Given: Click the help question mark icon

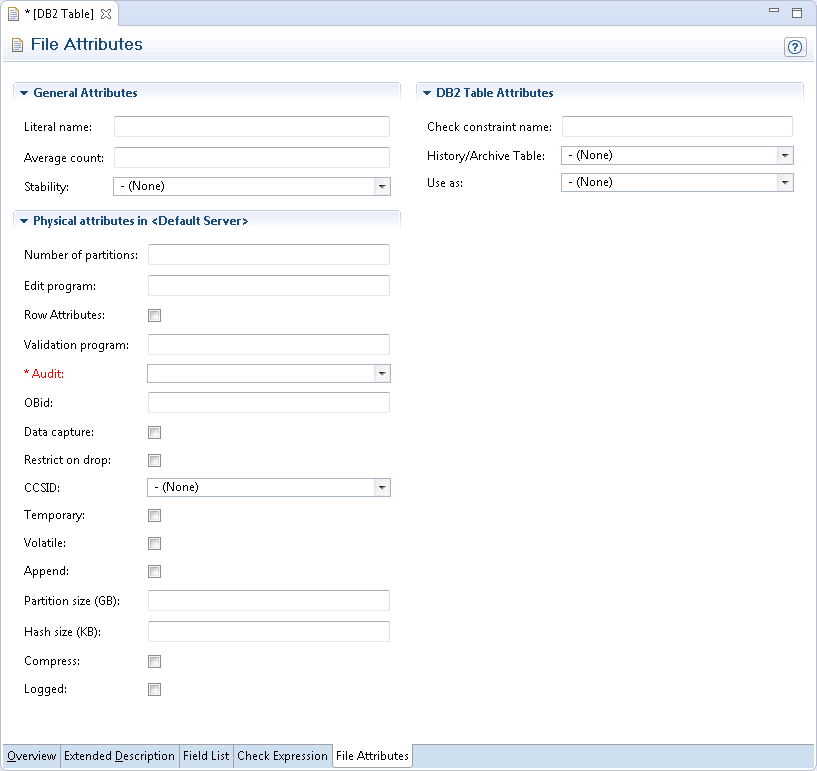Looking at the screenshot, I should tap(795, 47).
